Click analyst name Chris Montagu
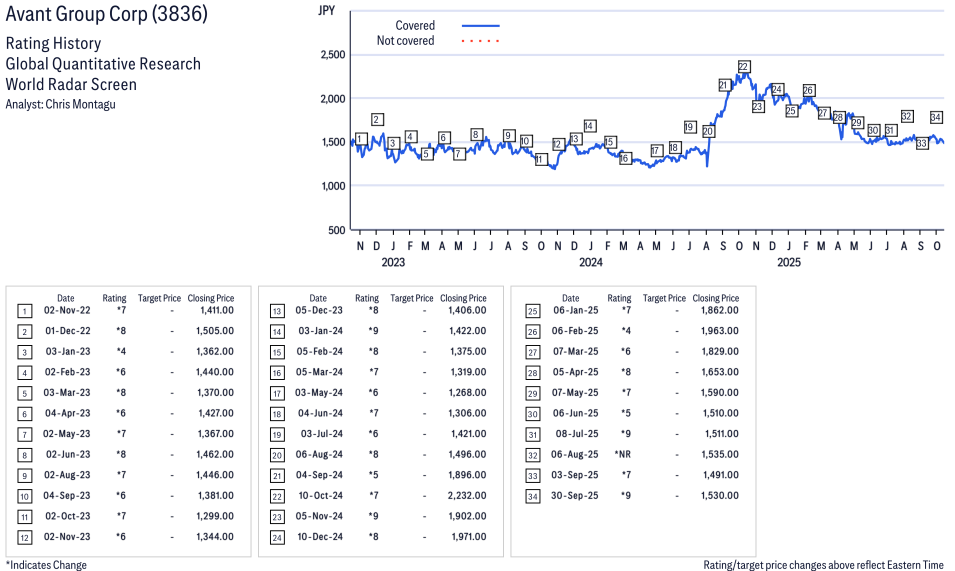The height and width of the screenshot is (571, 955). tap(82, 104)
